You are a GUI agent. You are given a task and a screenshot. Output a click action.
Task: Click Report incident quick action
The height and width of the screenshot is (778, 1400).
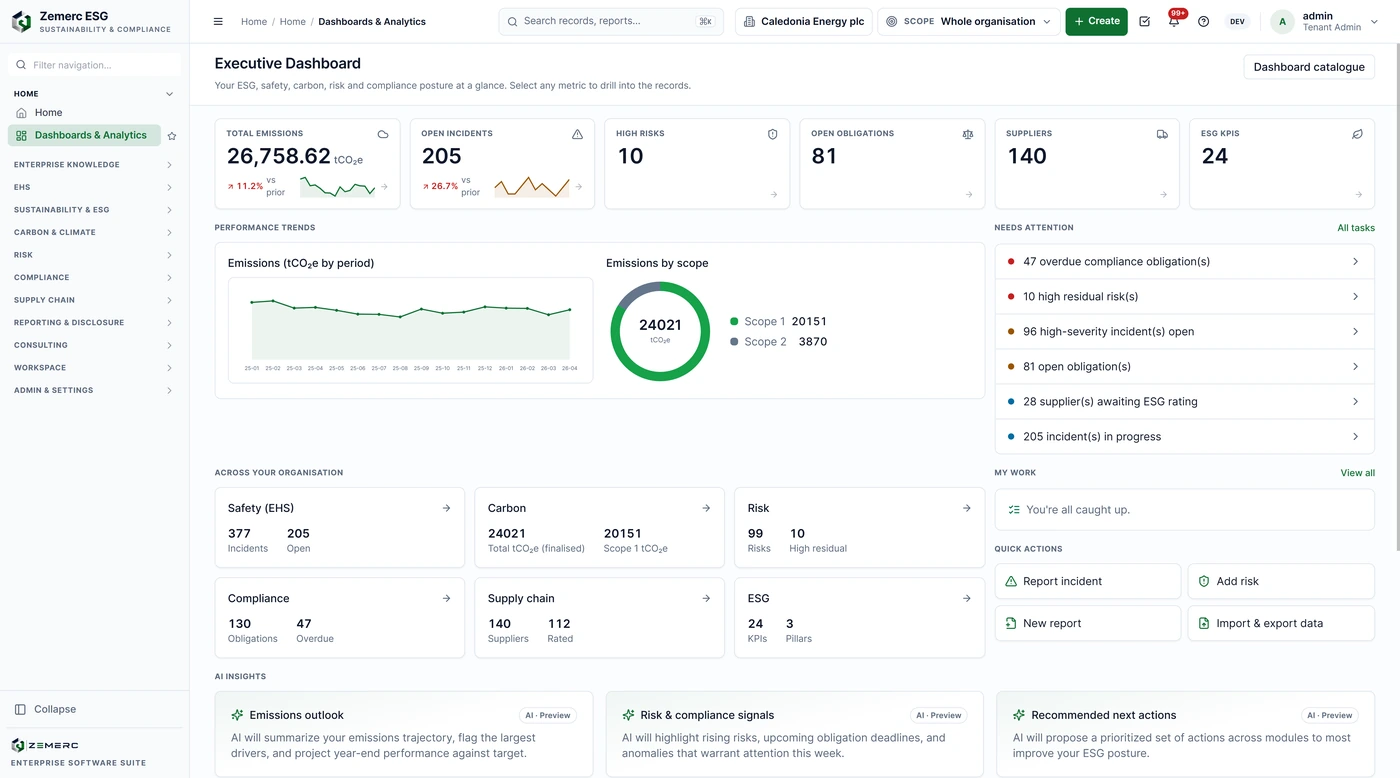[1087, 581]
